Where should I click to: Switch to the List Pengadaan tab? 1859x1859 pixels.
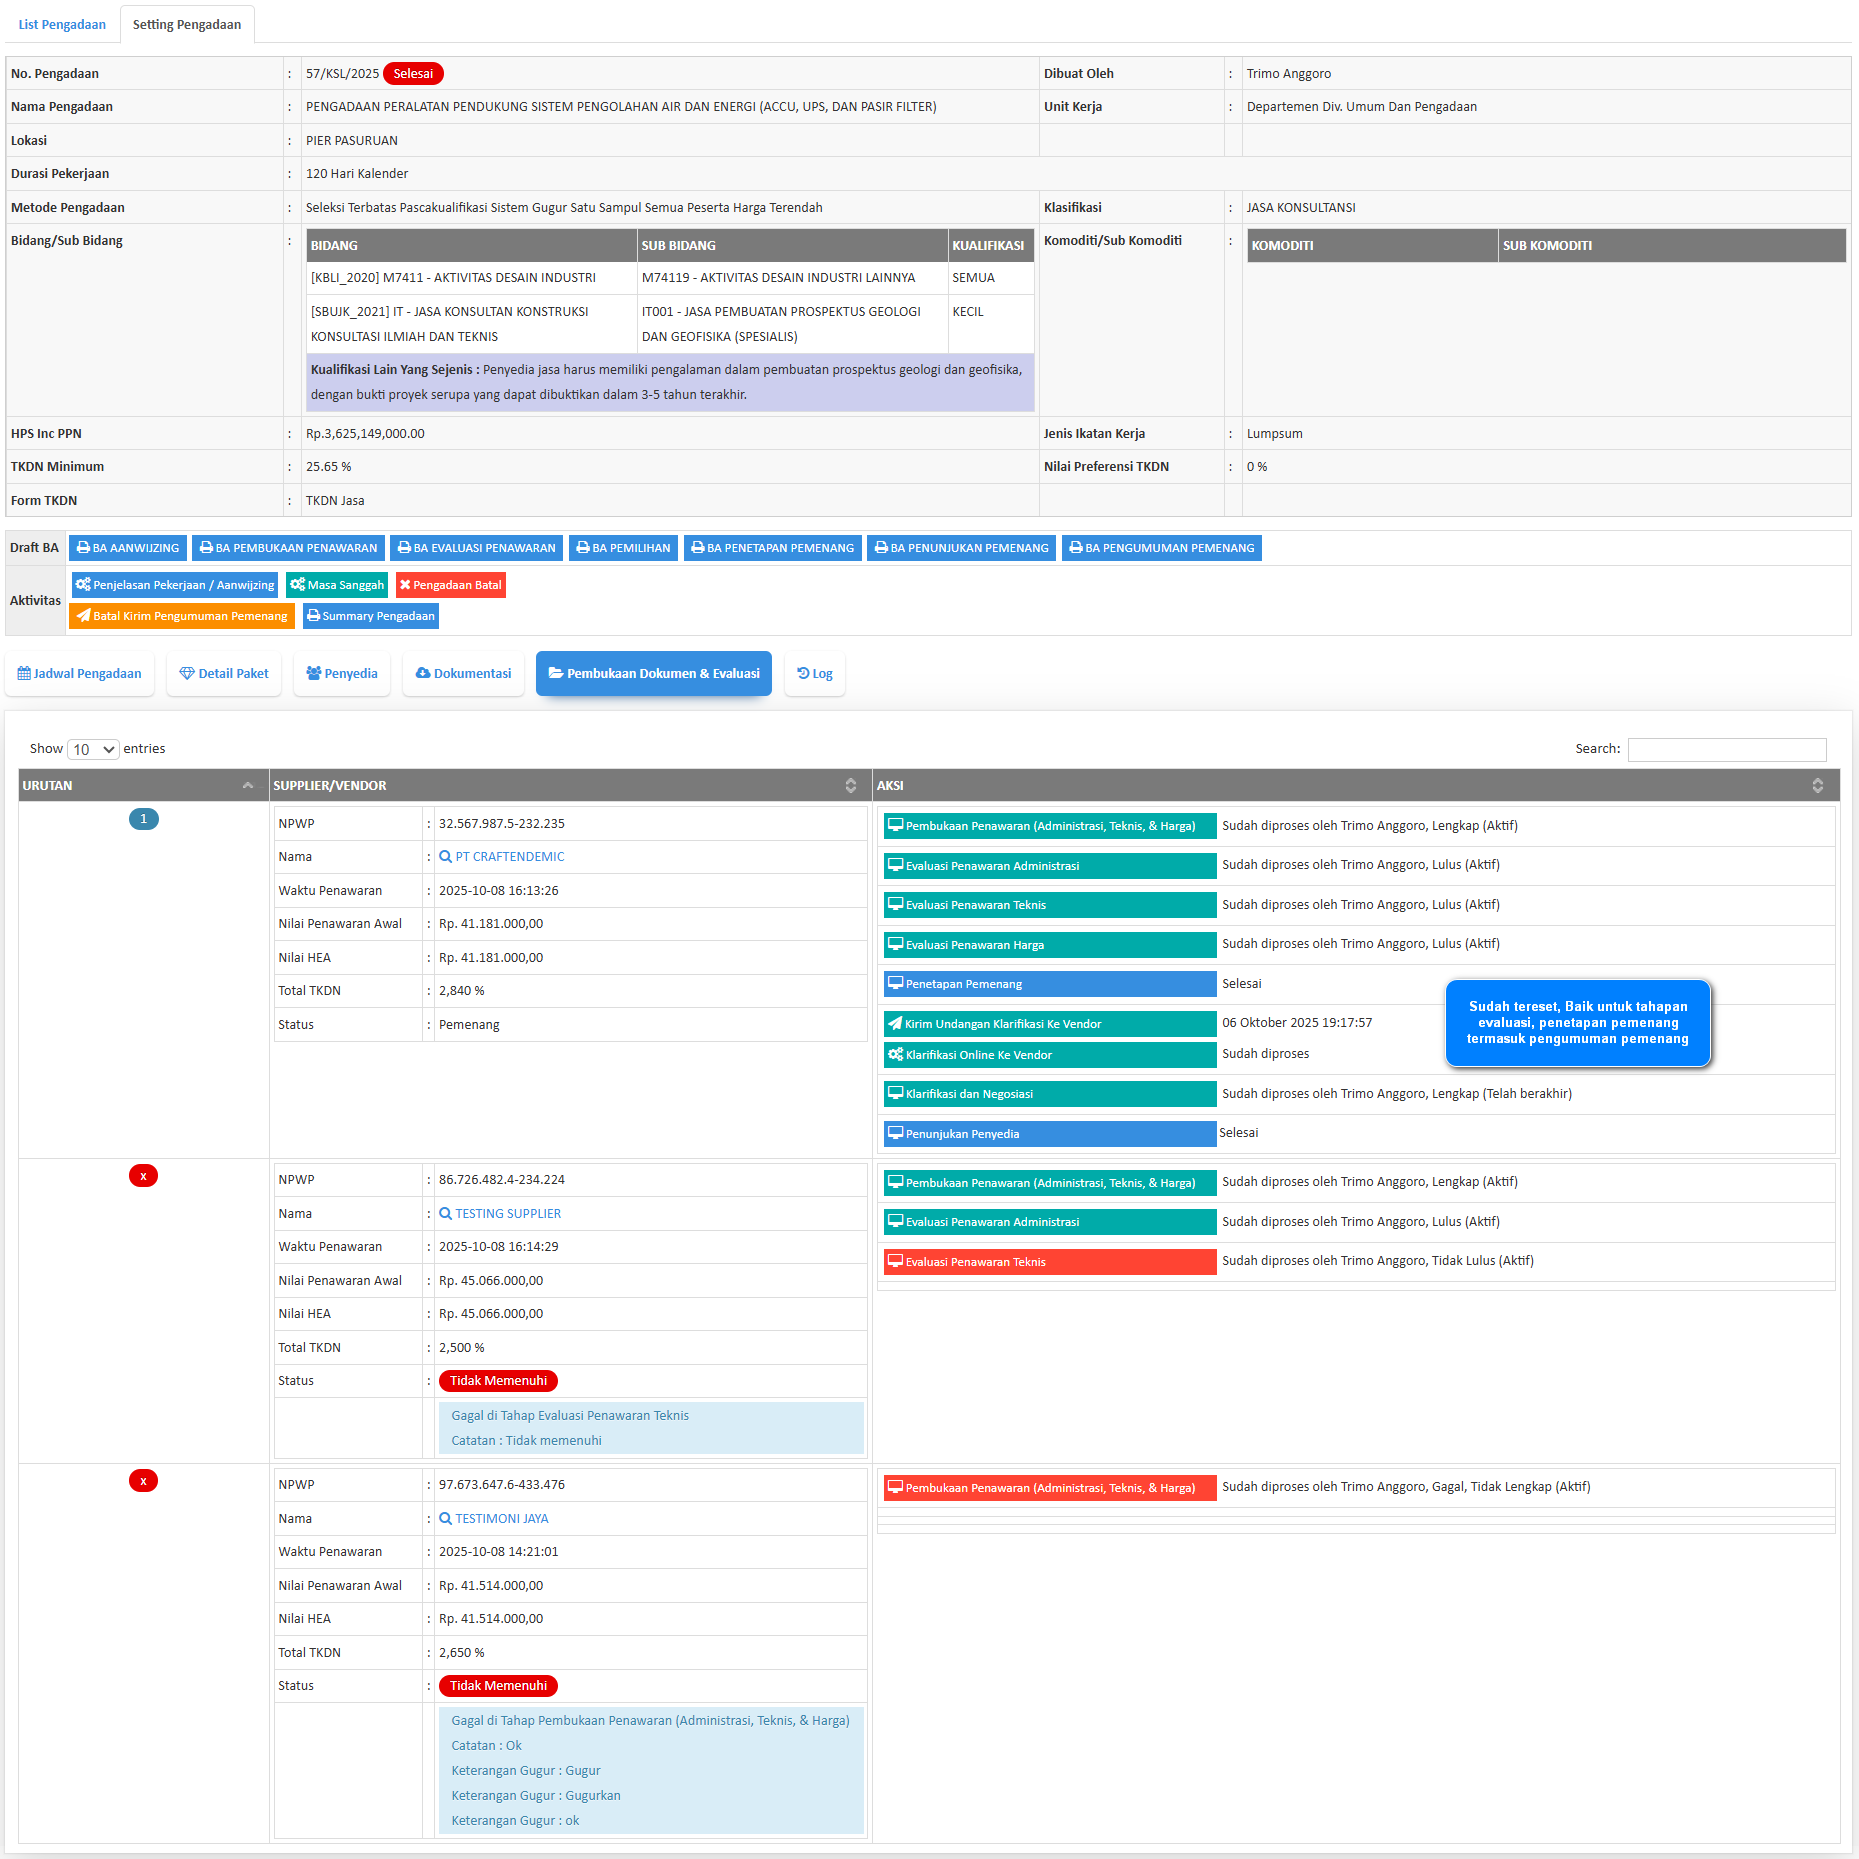pos(62,25)
